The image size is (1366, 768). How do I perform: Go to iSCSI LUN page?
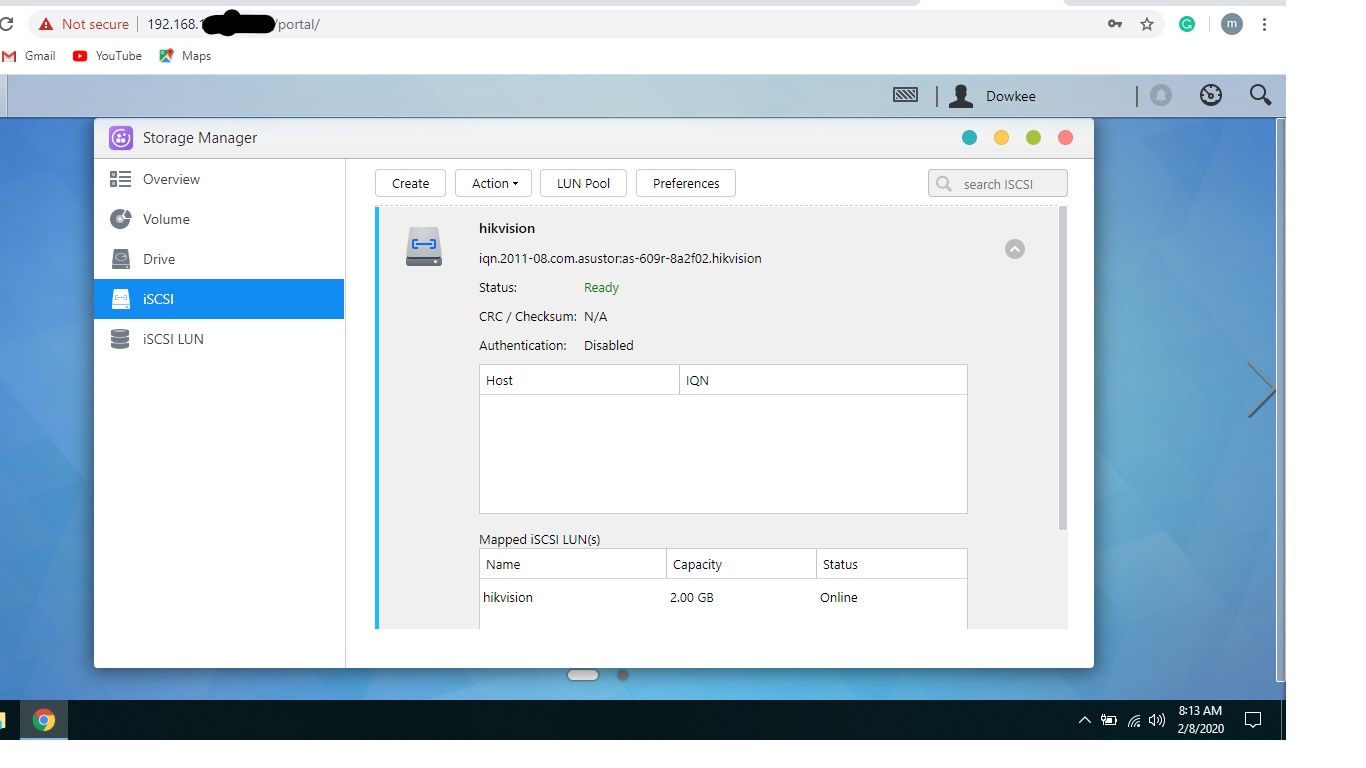point(172,339)
